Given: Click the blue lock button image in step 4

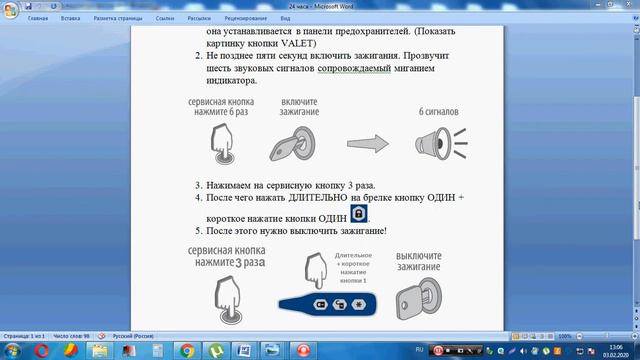Looking at the screenshot, I should pyautogui.click(x=359, y=214).
